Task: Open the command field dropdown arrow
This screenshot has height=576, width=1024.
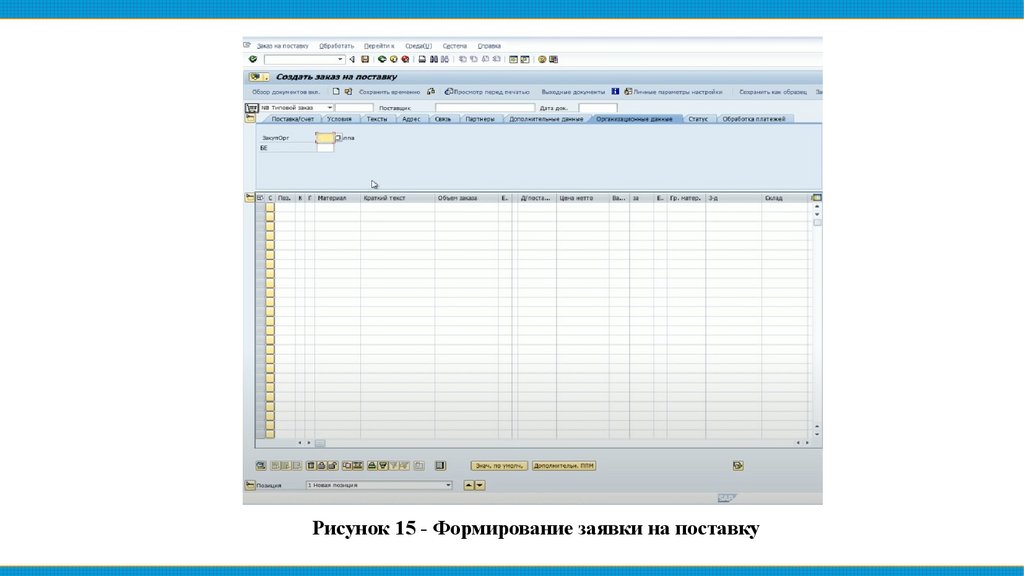Action: pos(340,59)
